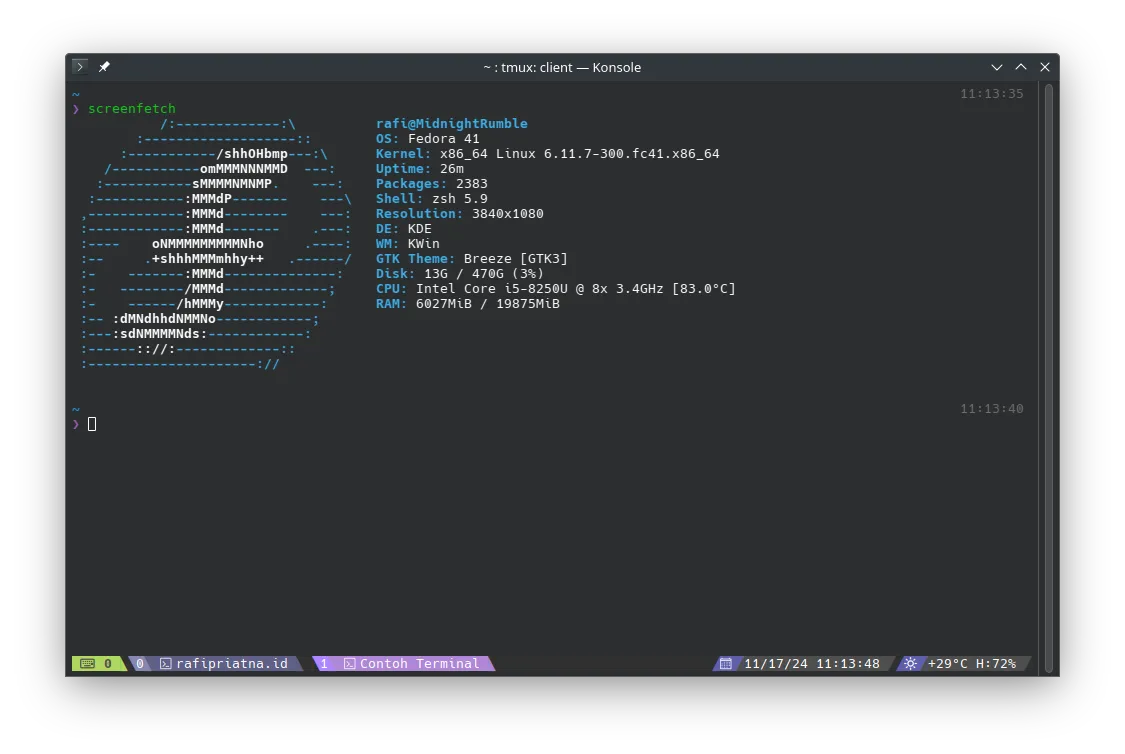
Task: Click the calendar icon before the date
Action: [724, 663]
